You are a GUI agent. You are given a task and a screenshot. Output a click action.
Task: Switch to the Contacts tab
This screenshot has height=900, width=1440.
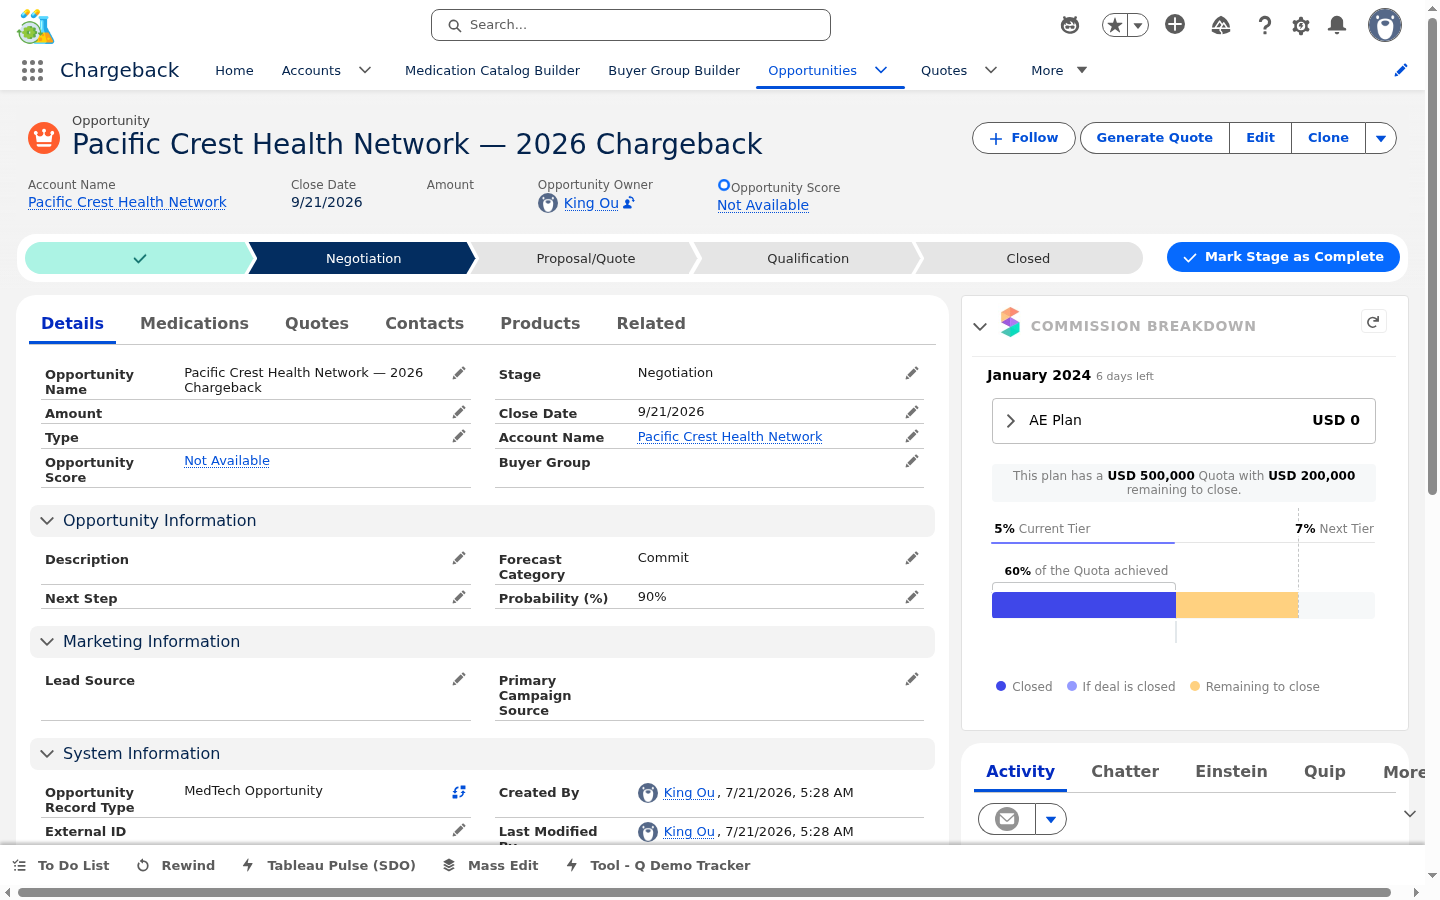click(x=424, y=323)
